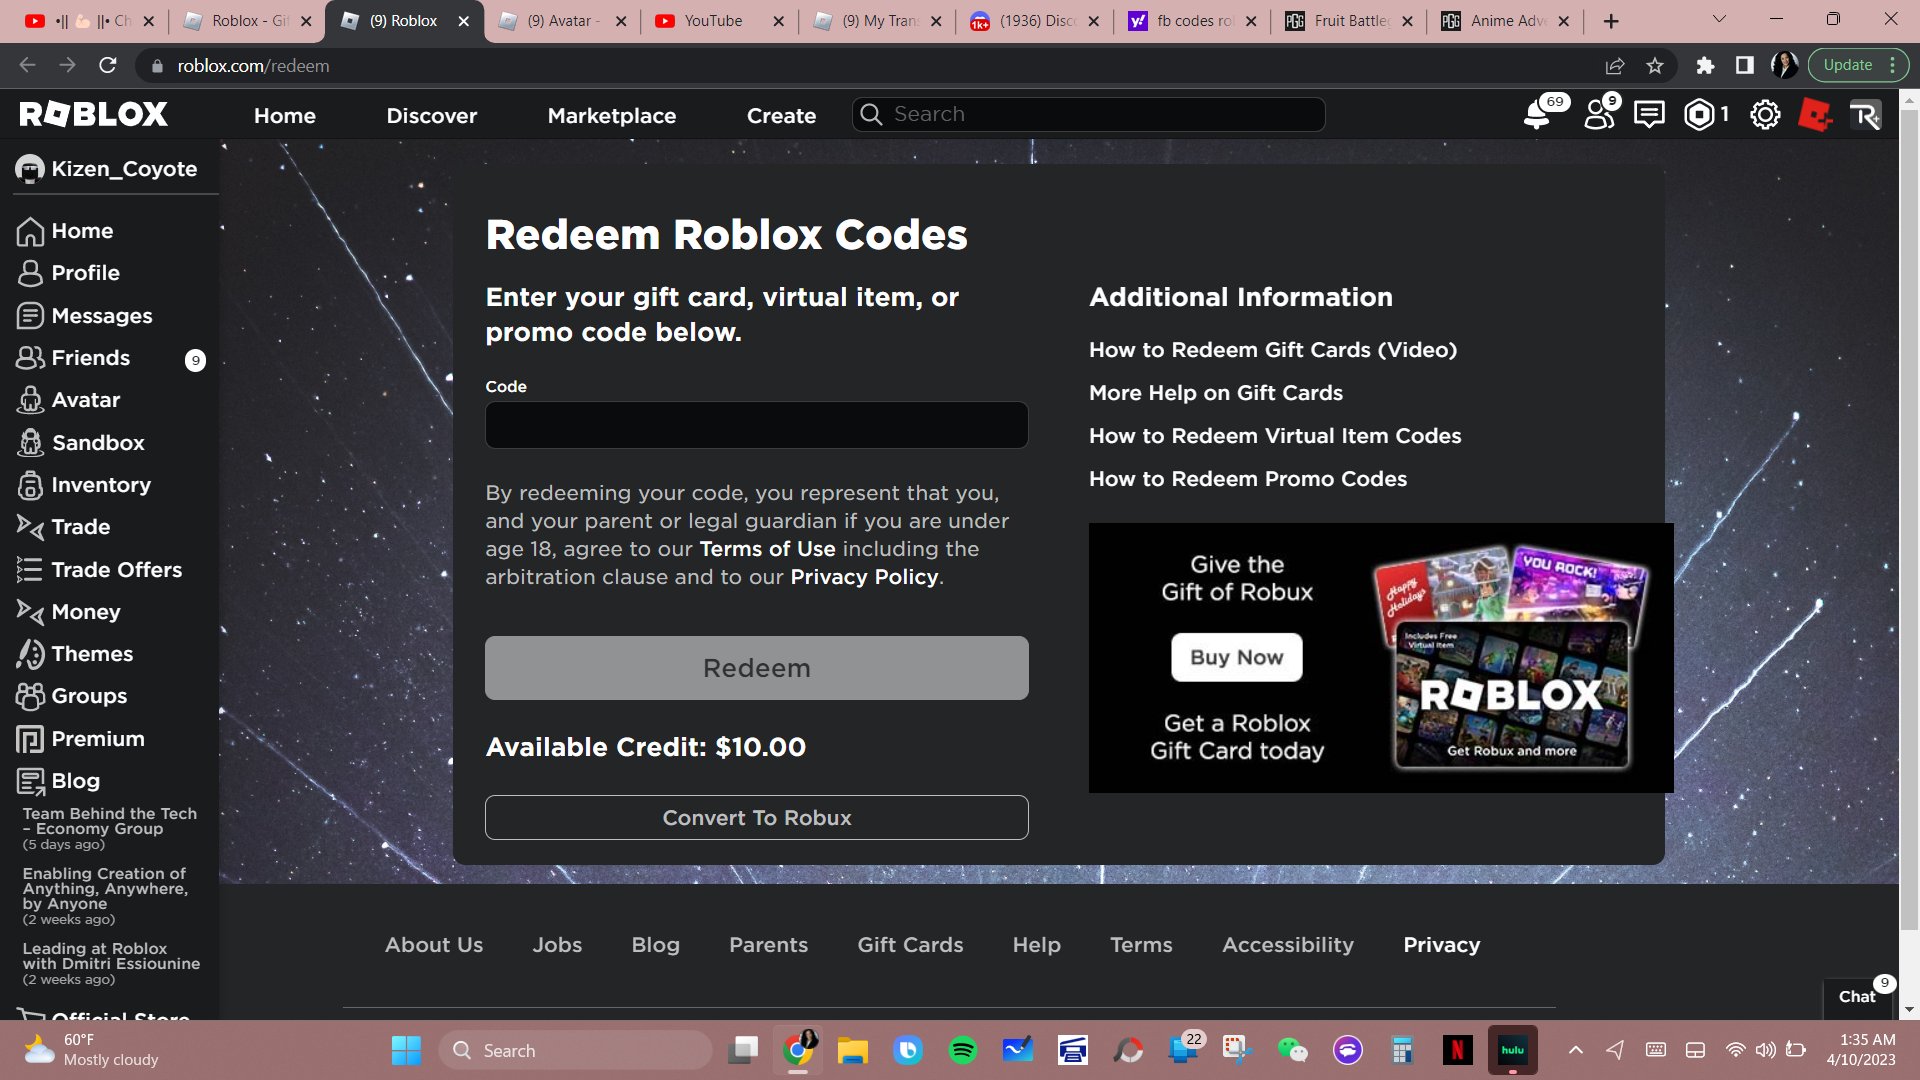Select the Home tab in navigation
Image resolution: width=1920 pixels, height=1080 pixels.
(285, 113)
